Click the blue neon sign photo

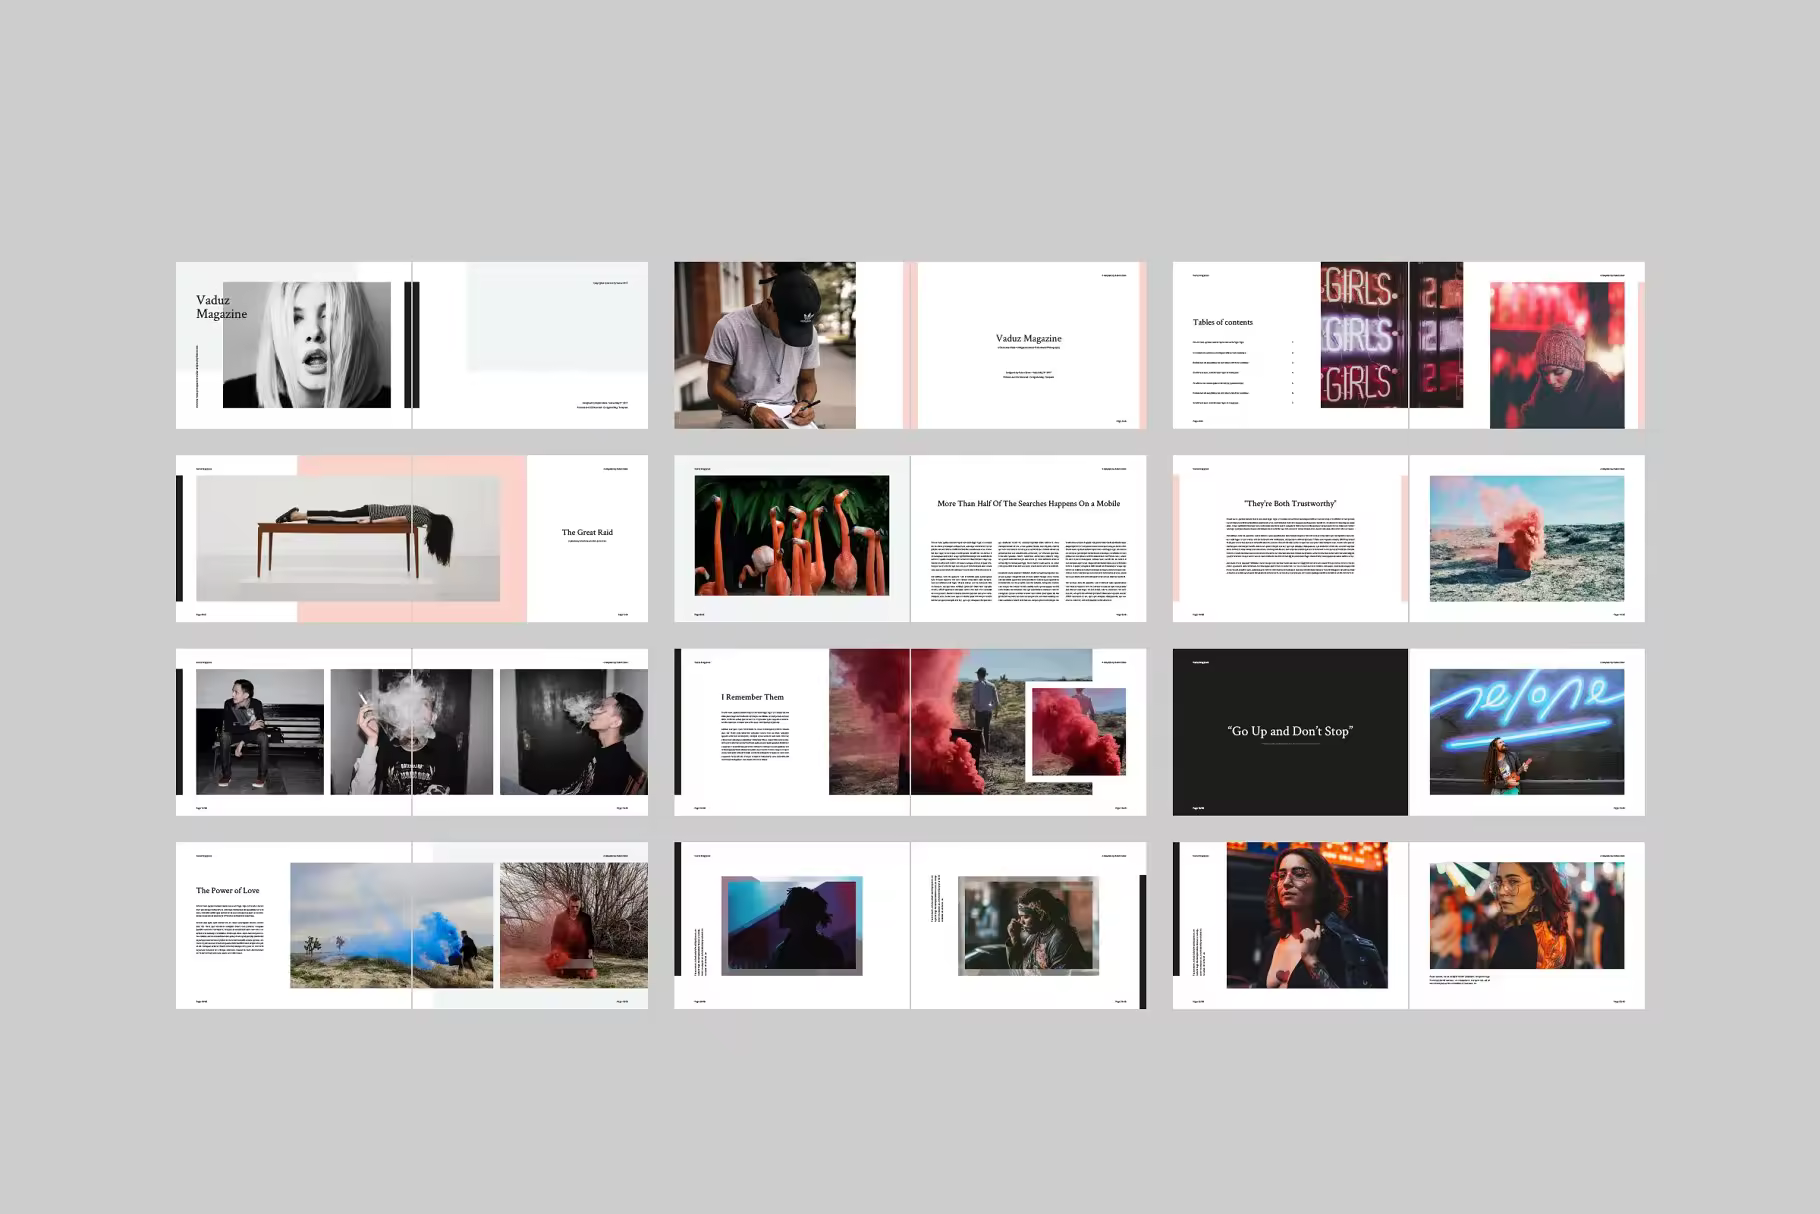click(1527, 732)
